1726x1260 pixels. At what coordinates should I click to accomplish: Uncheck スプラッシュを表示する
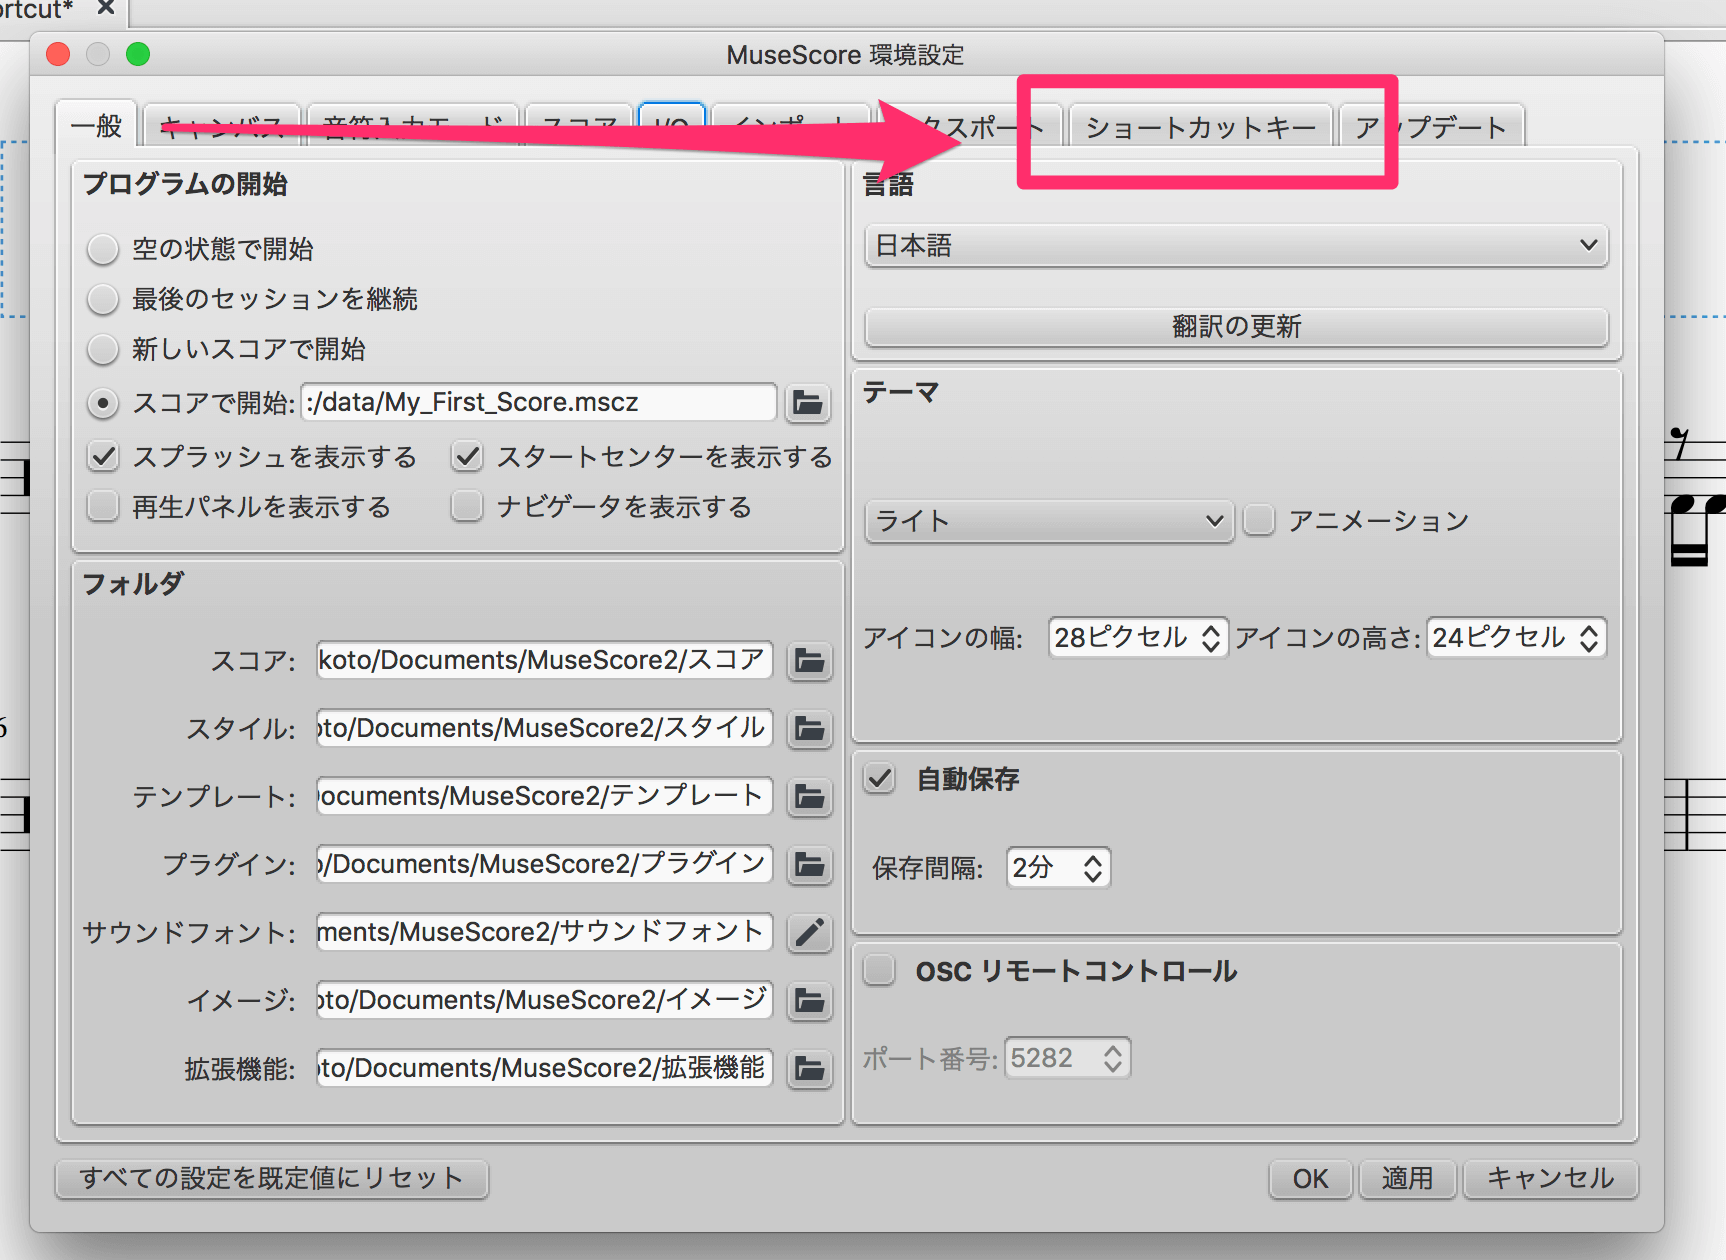click(x=103, y=456)
